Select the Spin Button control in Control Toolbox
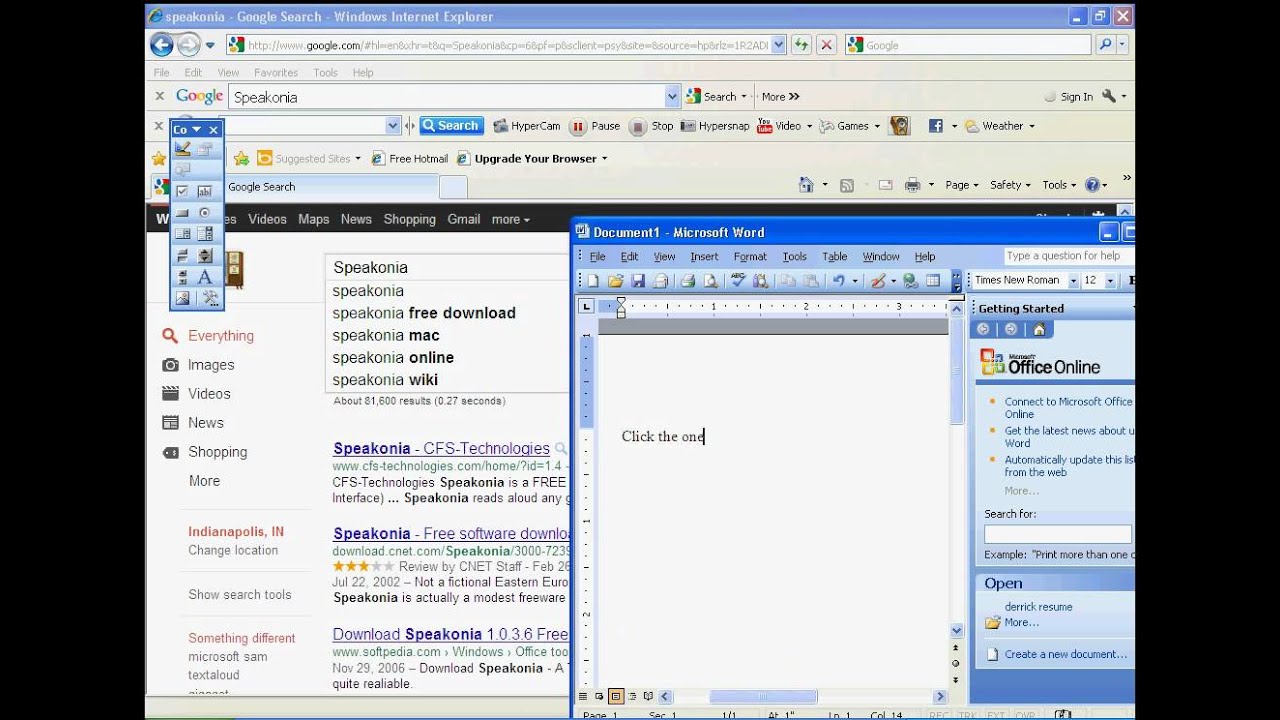The image size is (1280, 720). click(x=205, y=255)
